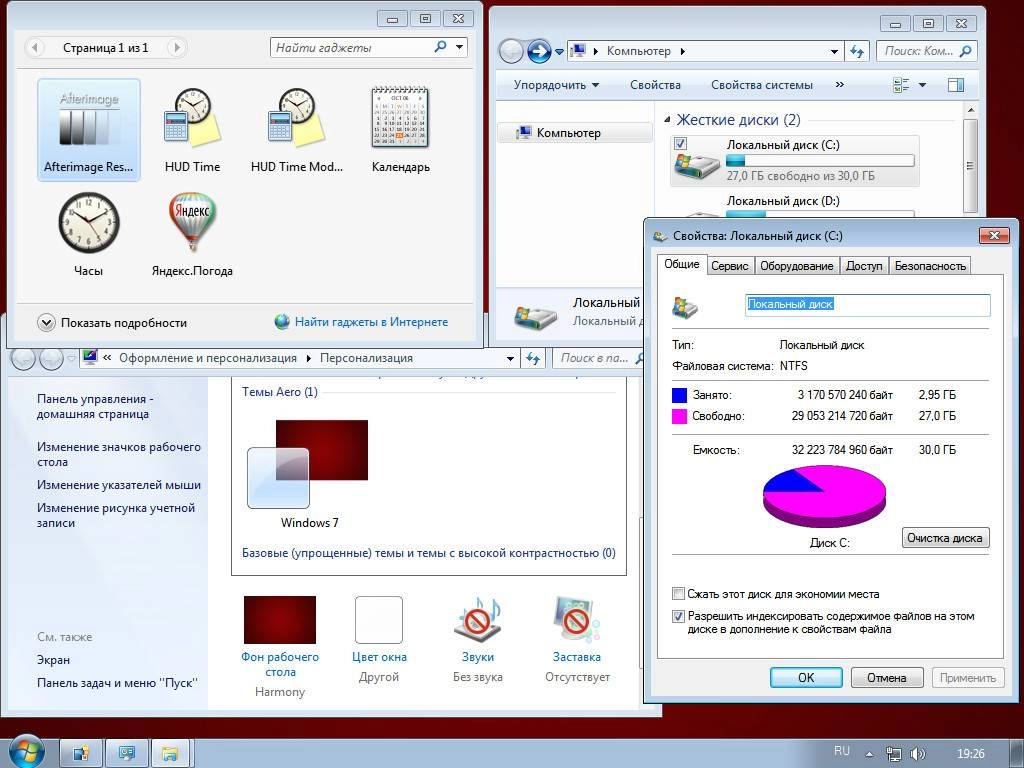Open the first pinned taskbar window icon
The image size is (1024, 768).
pyautogui.click(x=81, y=753)
